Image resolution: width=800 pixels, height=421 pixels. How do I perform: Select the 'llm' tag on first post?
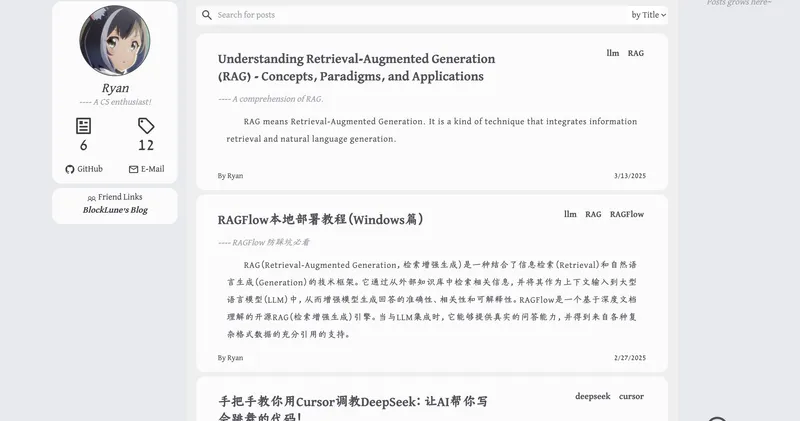pos(613,53)
